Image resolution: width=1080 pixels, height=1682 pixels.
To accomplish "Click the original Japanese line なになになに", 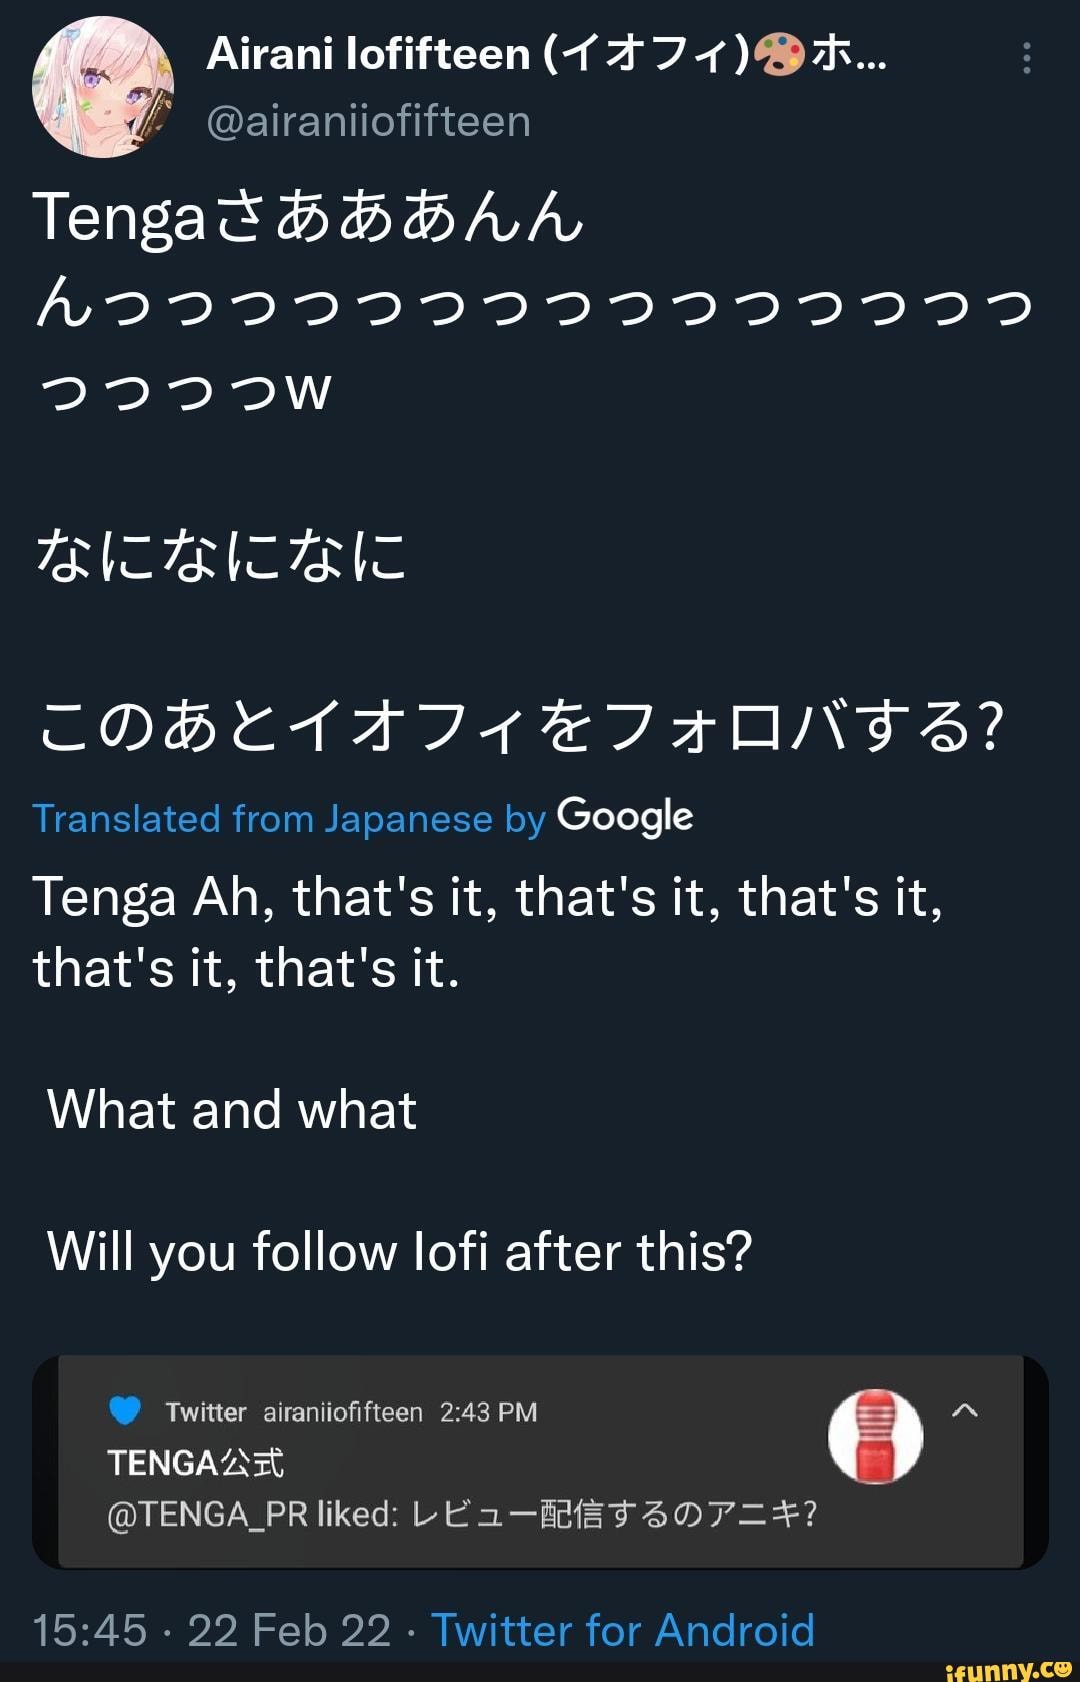I will (221, 556).
